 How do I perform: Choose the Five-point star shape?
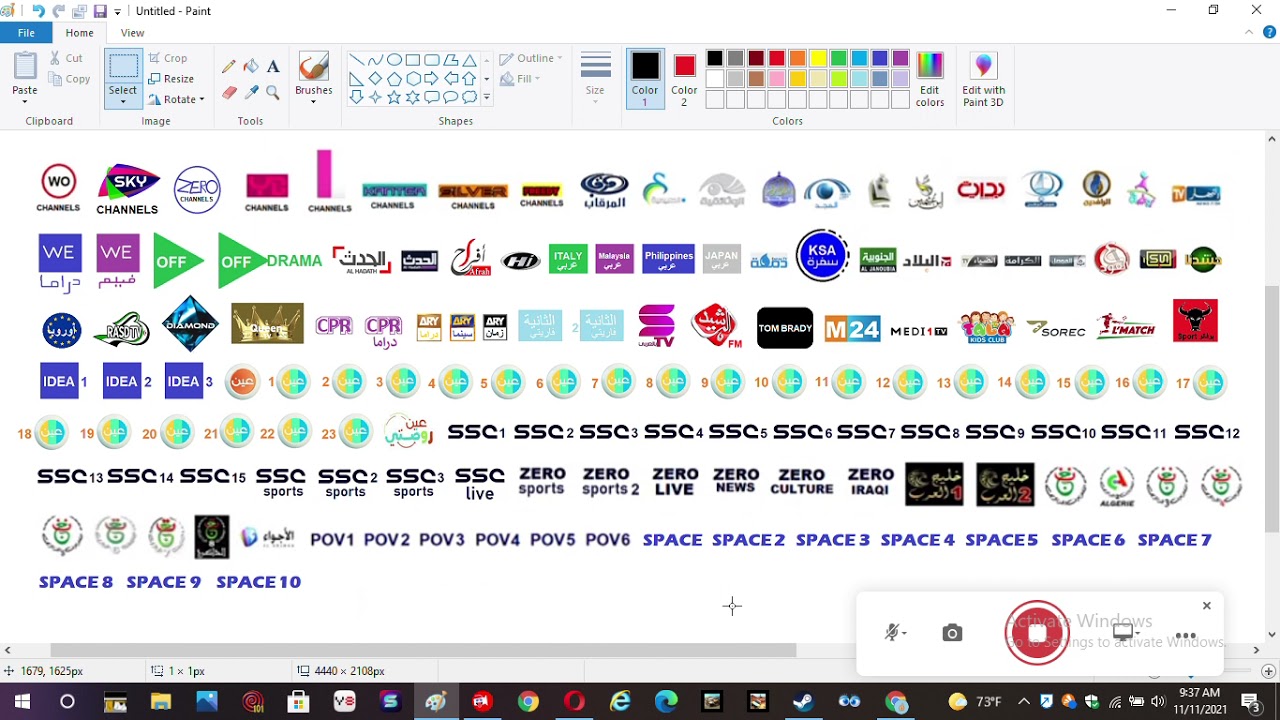[394, 97]
